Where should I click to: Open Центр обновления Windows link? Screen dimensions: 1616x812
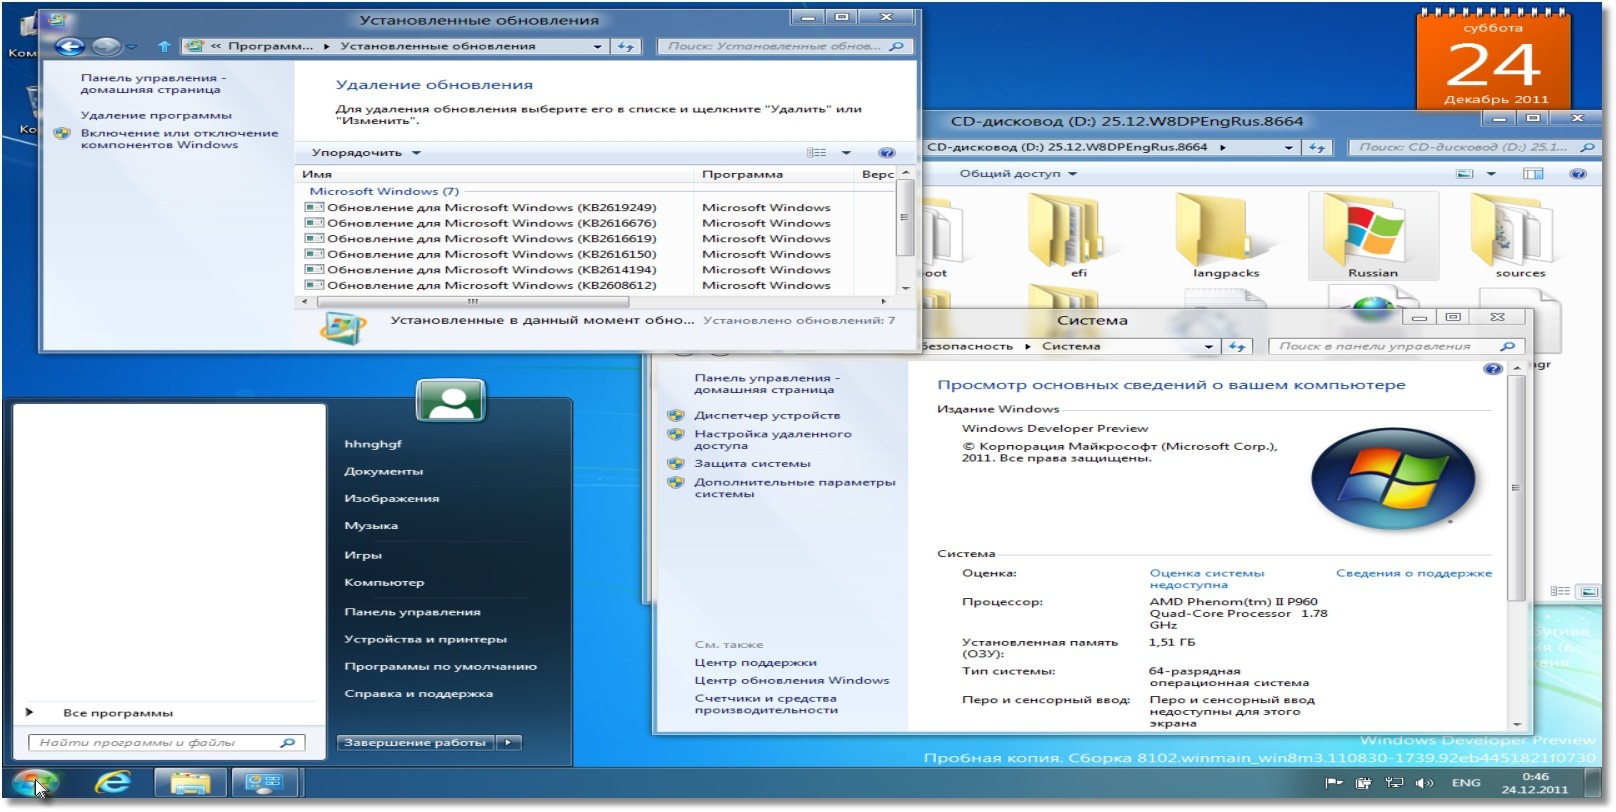[x=792, y=680]
